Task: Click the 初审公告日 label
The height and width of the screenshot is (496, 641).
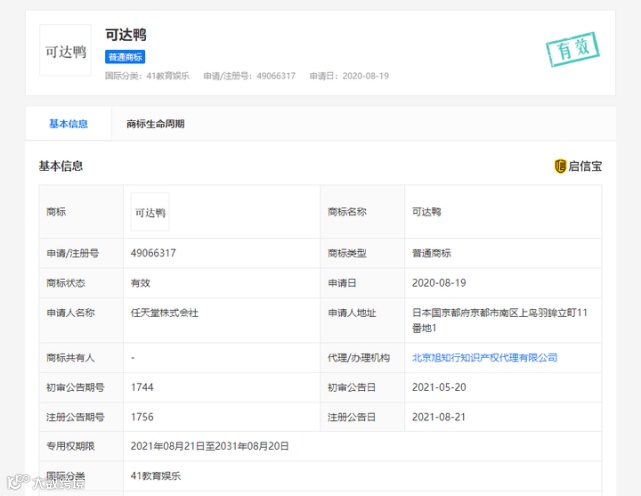Action: pyautogui.click(x=352, y=387)
